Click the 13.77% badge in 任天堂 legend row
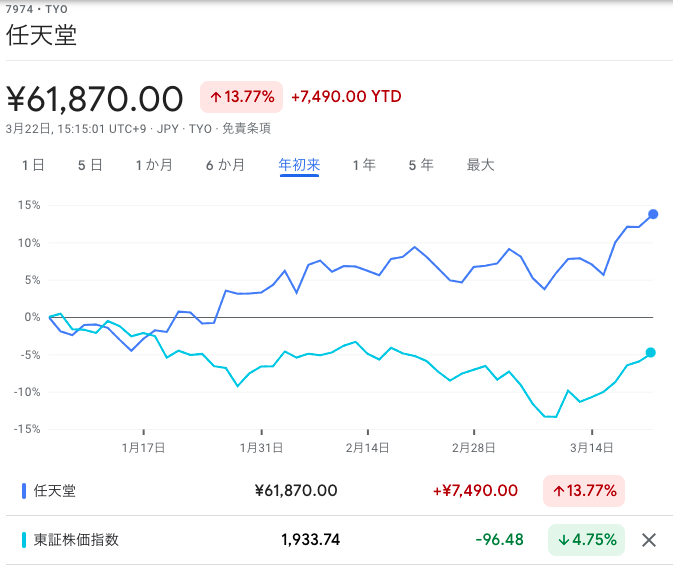The height and width of the screenshot is (566, 673). (x=584, y=491)
